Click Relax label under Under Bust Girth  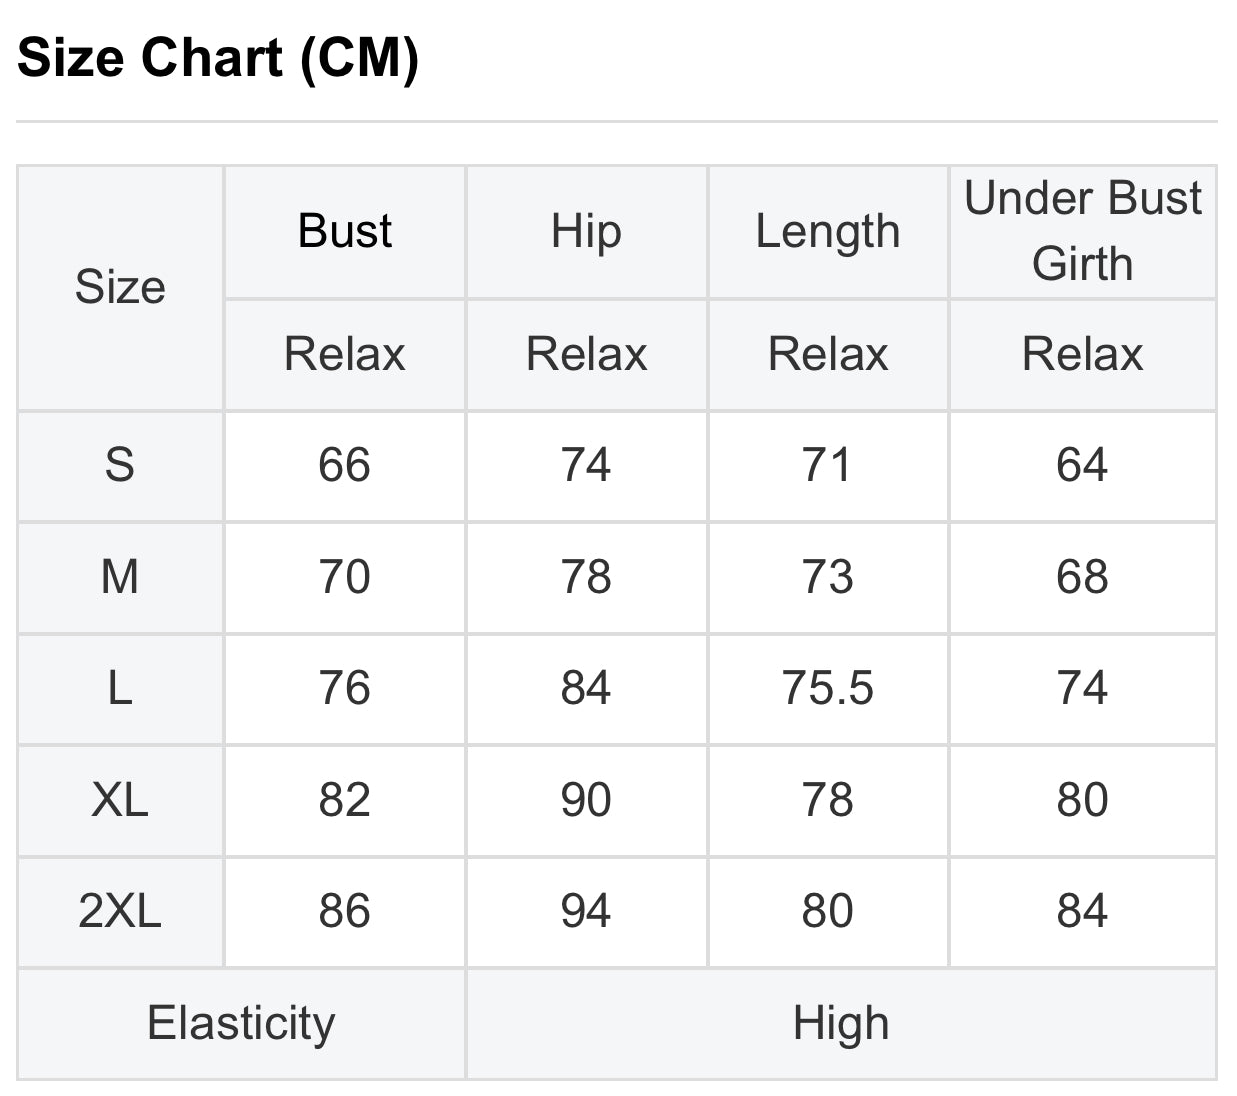pyautogui.click(x=1082, y=354)
